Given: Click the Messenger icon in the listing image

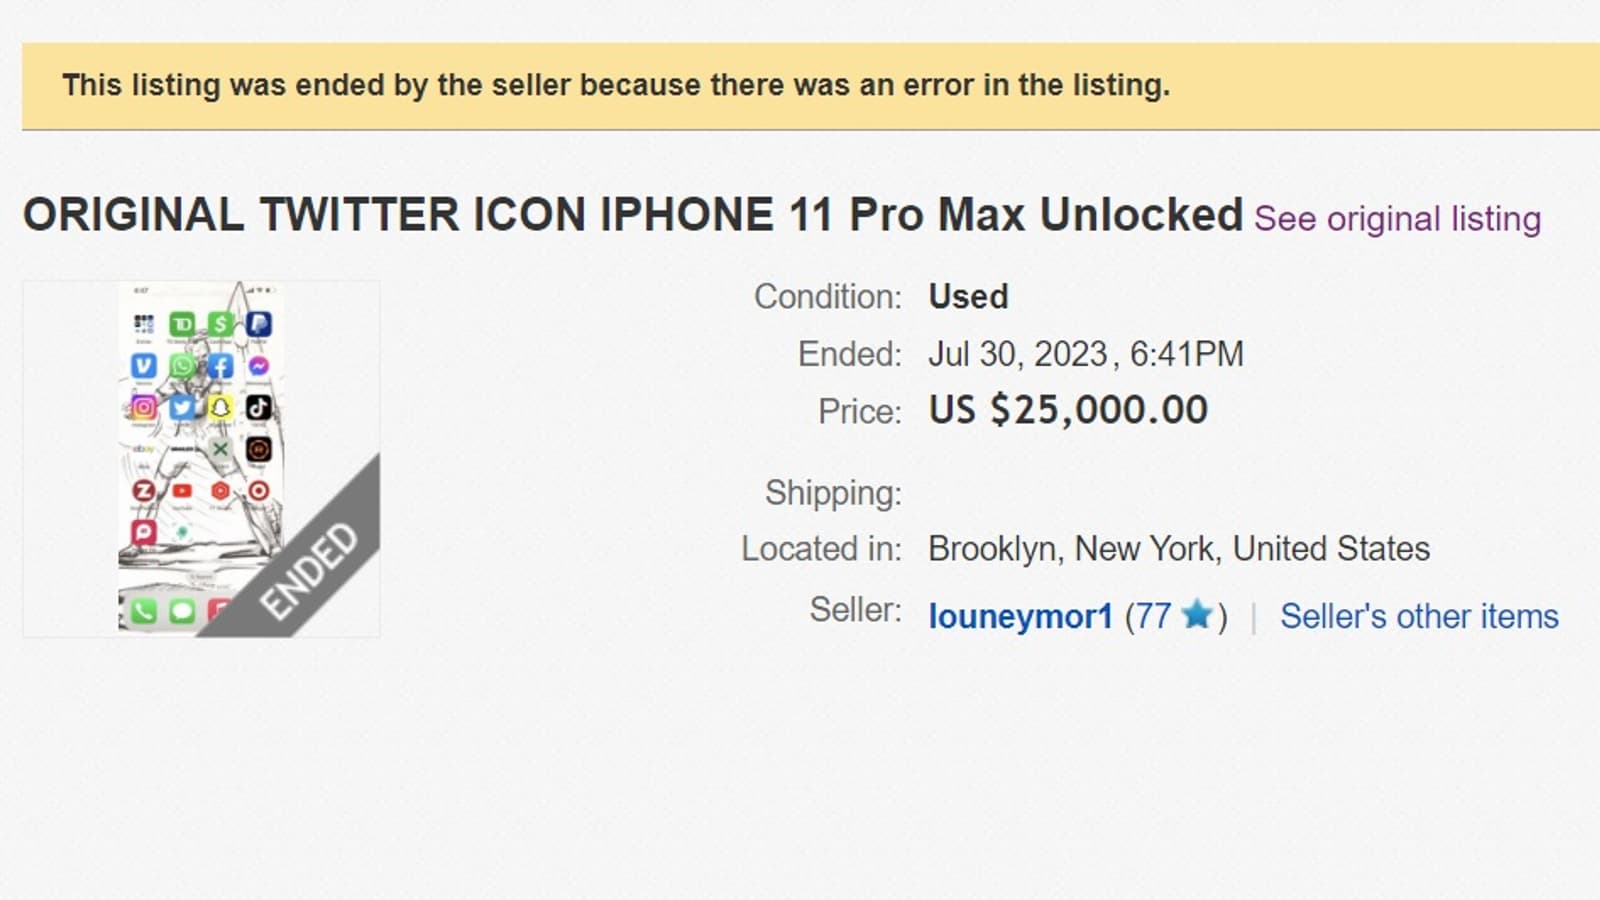Looking at the screenshot, I should point(258,366).
